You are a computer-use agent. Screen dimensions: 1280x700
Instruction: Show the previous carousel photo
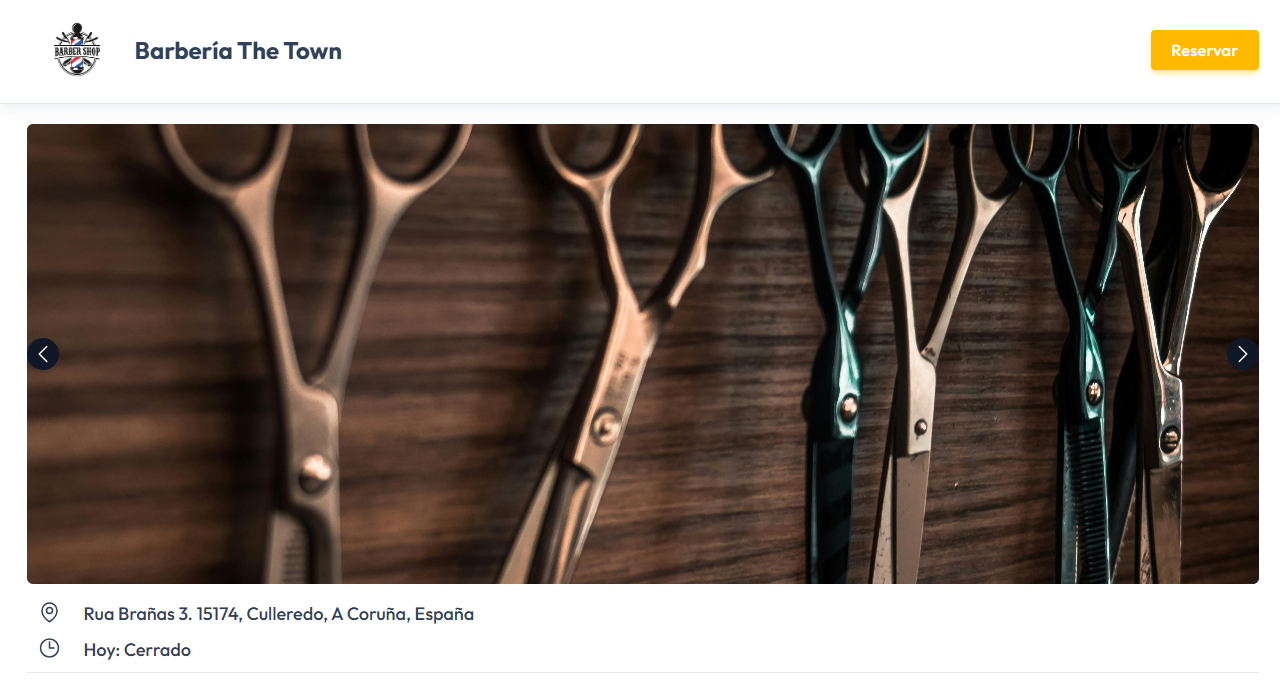click(43, 354)
